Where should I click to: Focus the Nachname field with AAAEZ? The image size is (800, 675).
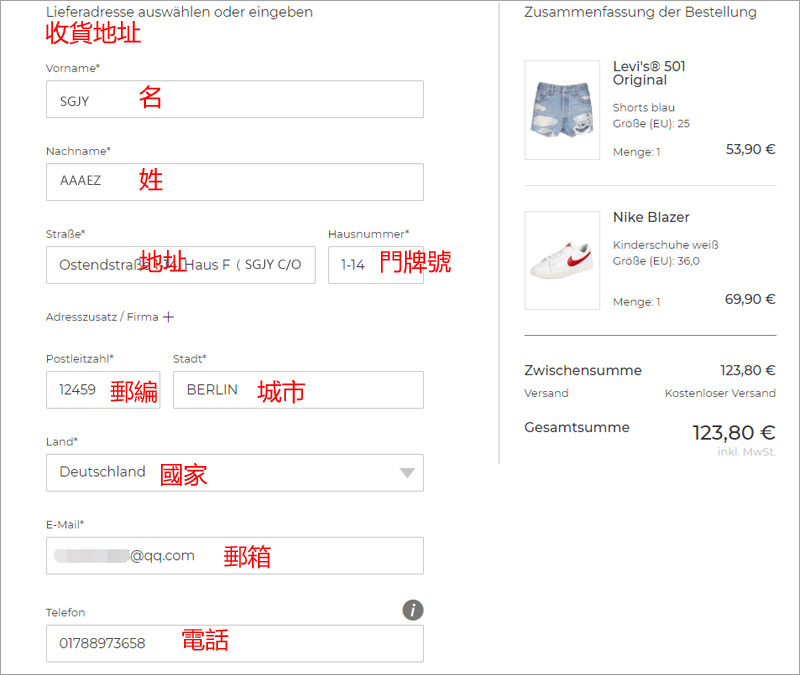pos(234,182)
